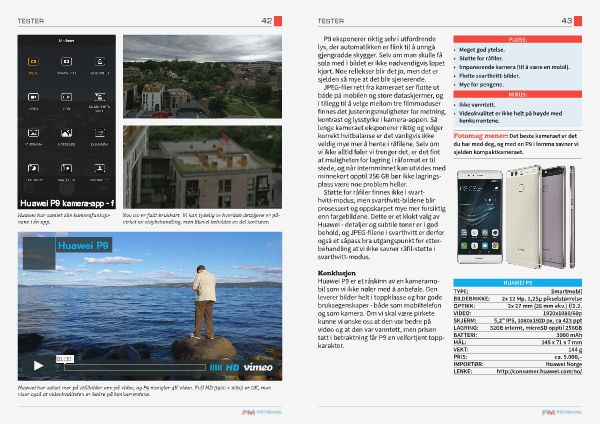Click the "144 g" weight value
Viewport: 600px width, 424px height.
pos(575,349)
